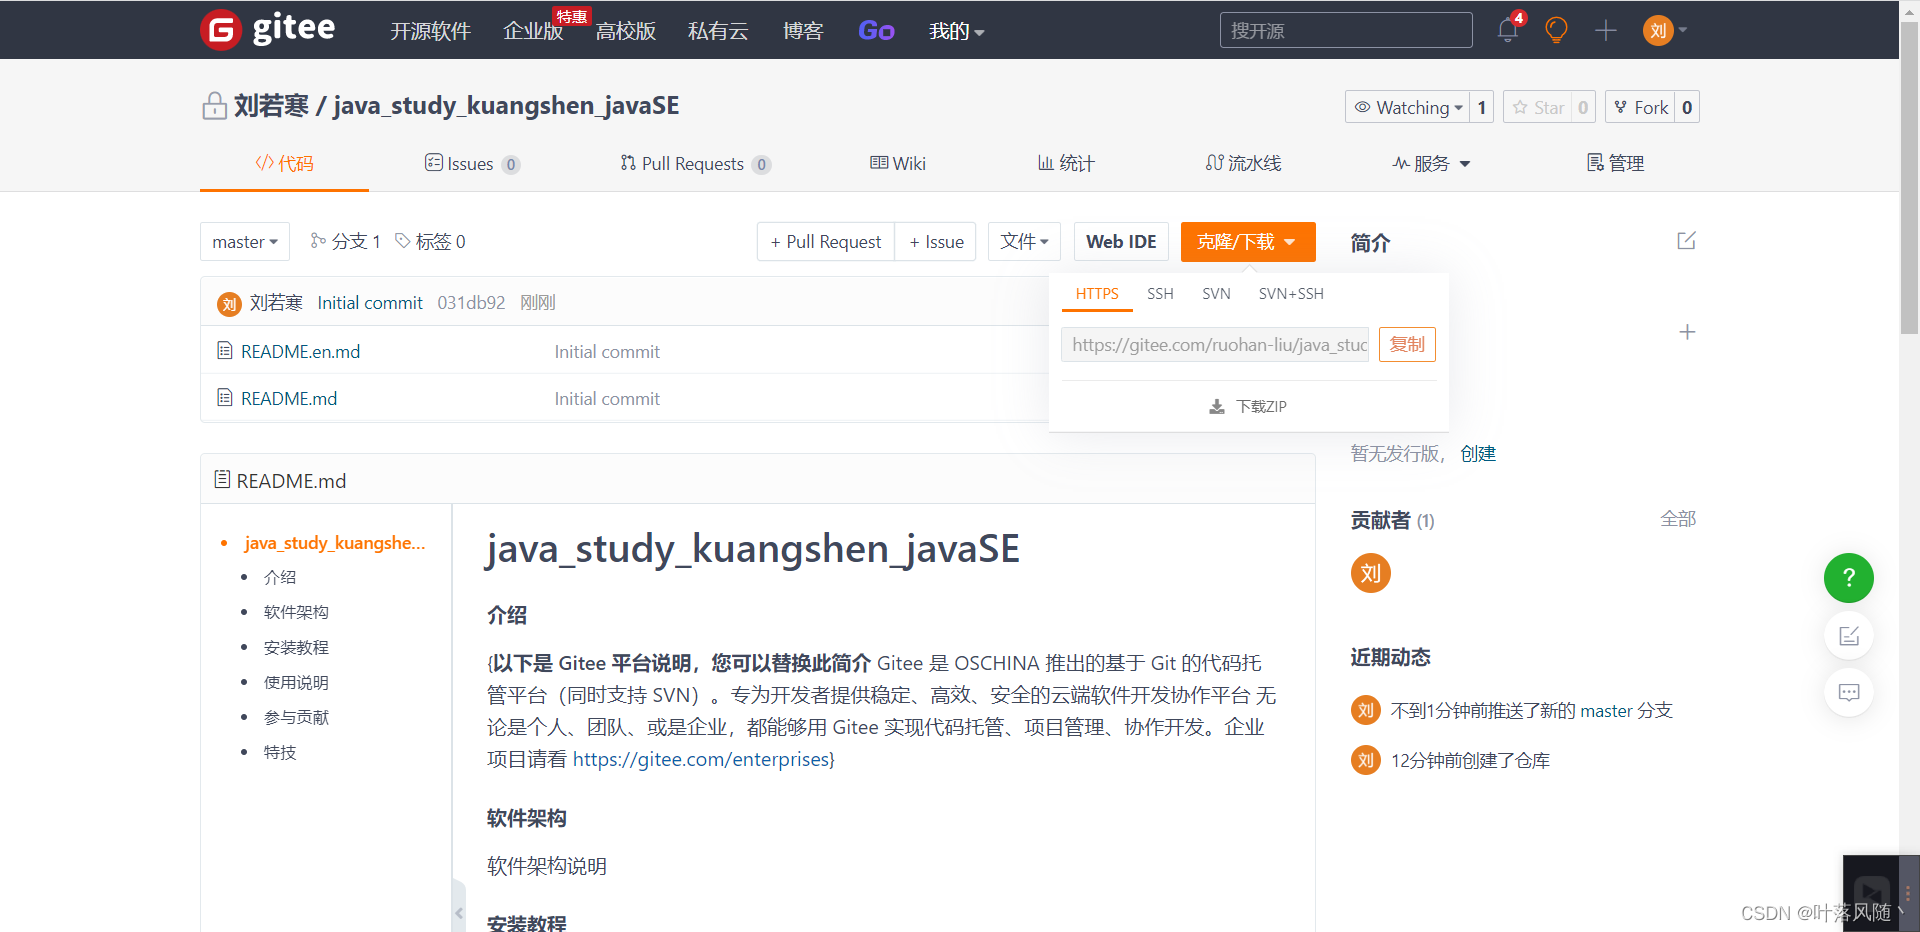Image resolution: width=1920 pixels, height=932 pixels.
Task: Download the repository via 下载ZIP
Action: pos(1248,406)
